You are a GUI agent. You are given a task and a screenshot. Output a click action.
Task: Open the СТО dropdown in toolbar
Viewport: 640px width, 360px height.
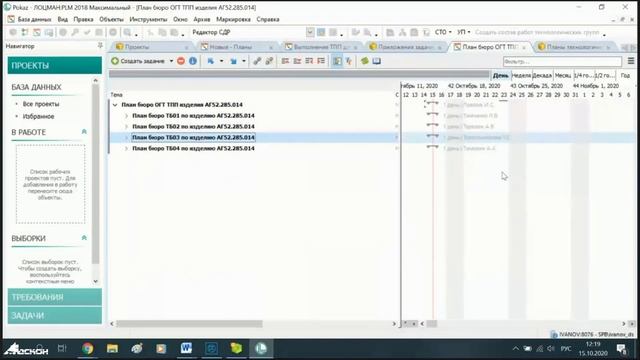pos(443,32)
